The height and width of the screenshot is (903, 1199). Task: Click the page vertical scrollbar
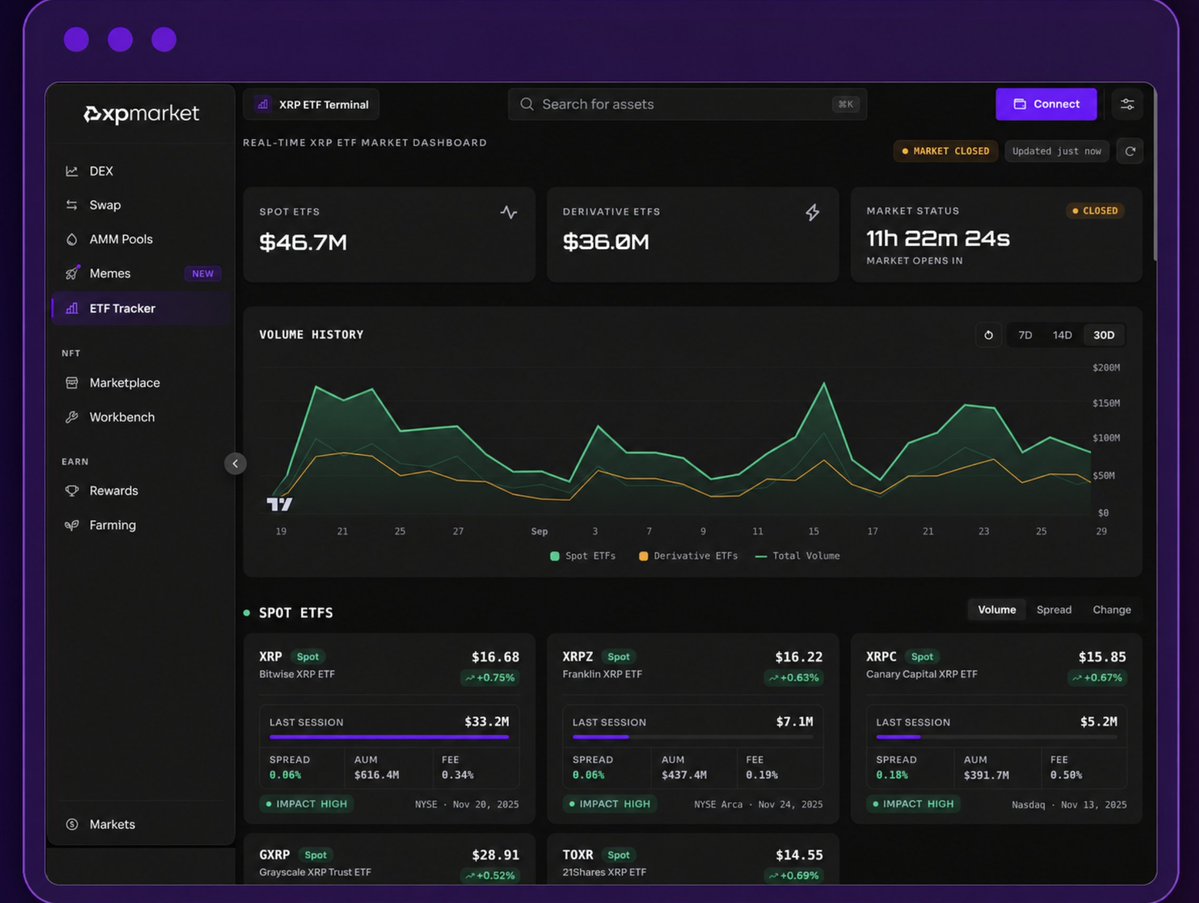click(1154, 172)
